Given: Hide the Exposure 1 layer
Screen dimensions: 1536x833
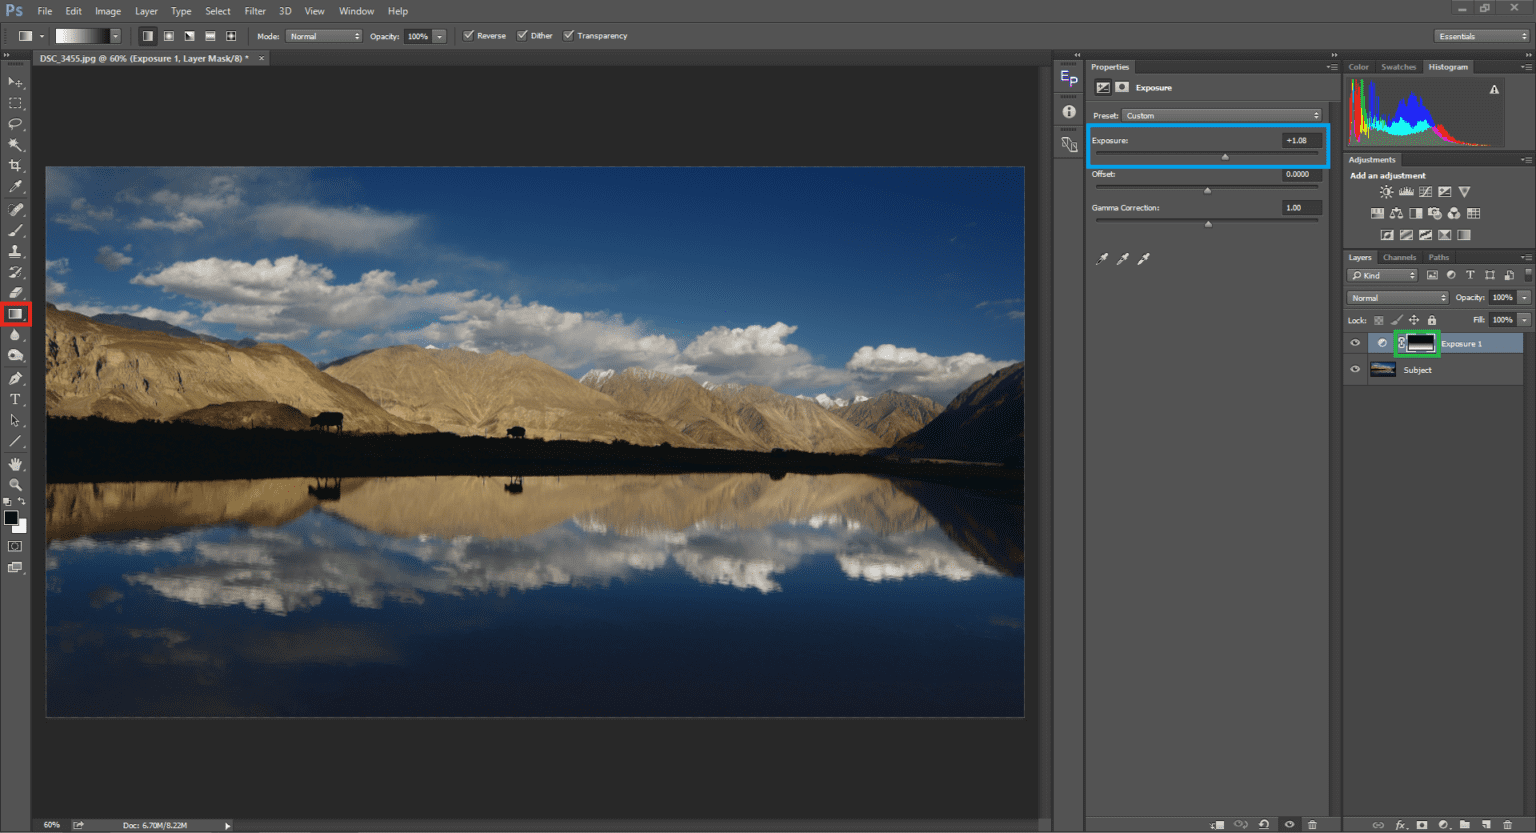Looking at the screenshot, I should tap(1355, 343).
